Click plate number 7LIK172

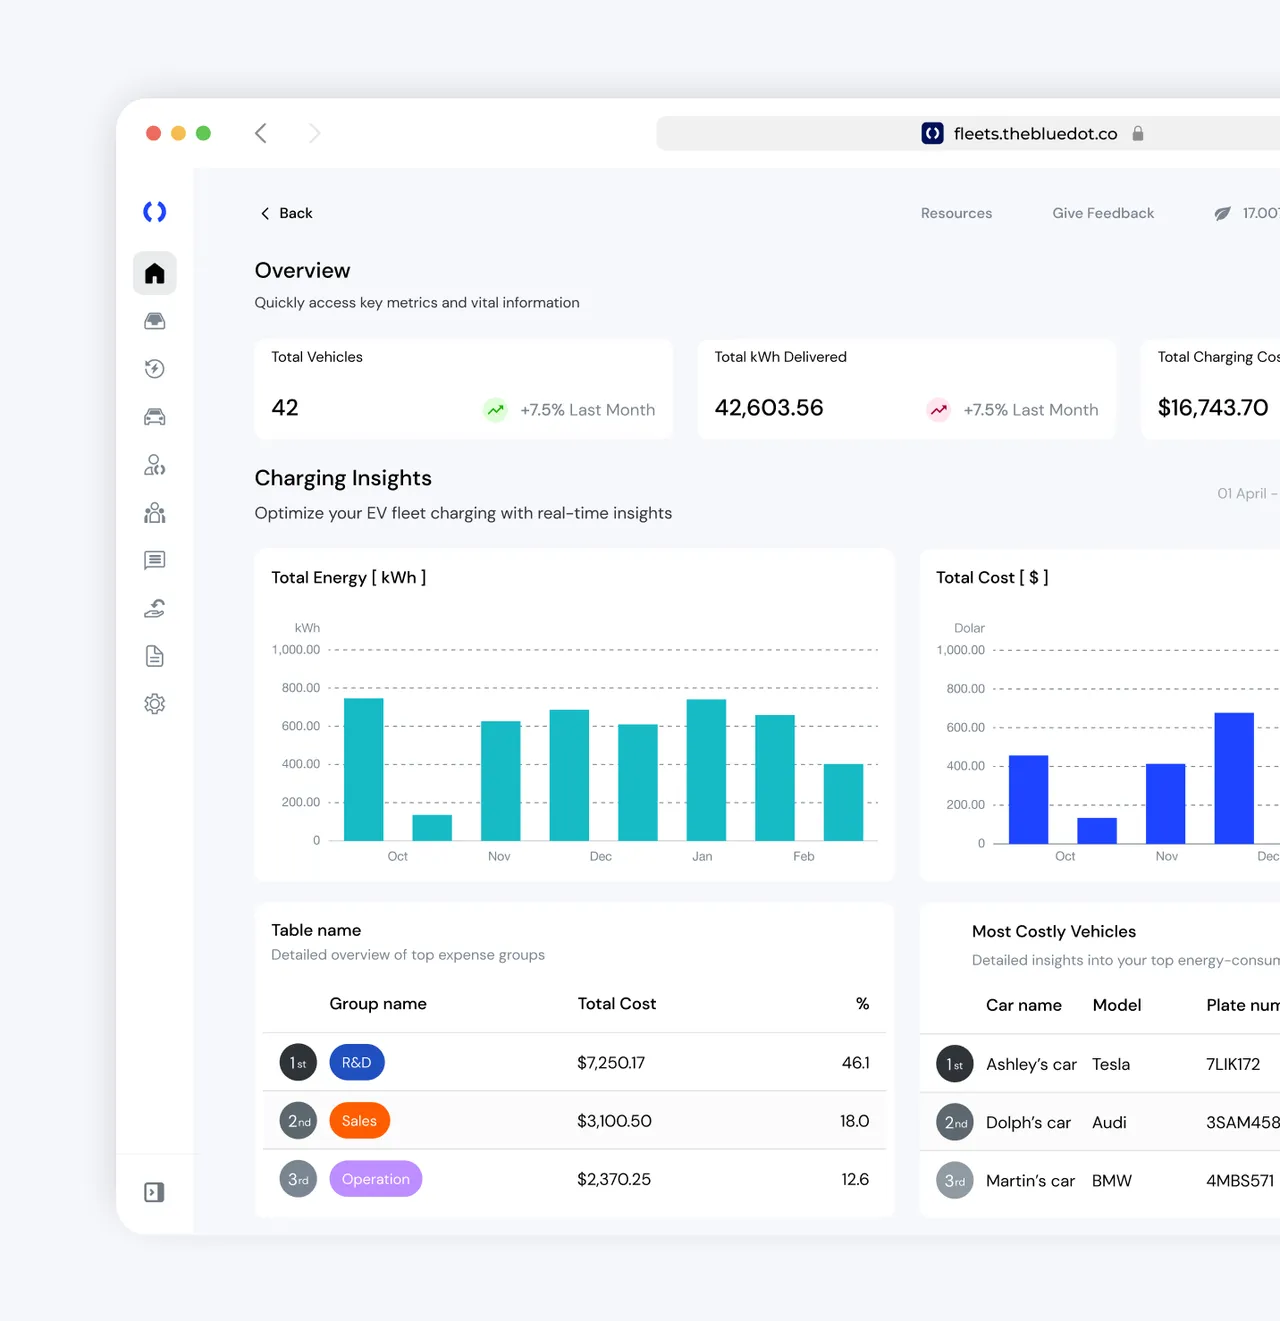(x=1233, y=1064)
